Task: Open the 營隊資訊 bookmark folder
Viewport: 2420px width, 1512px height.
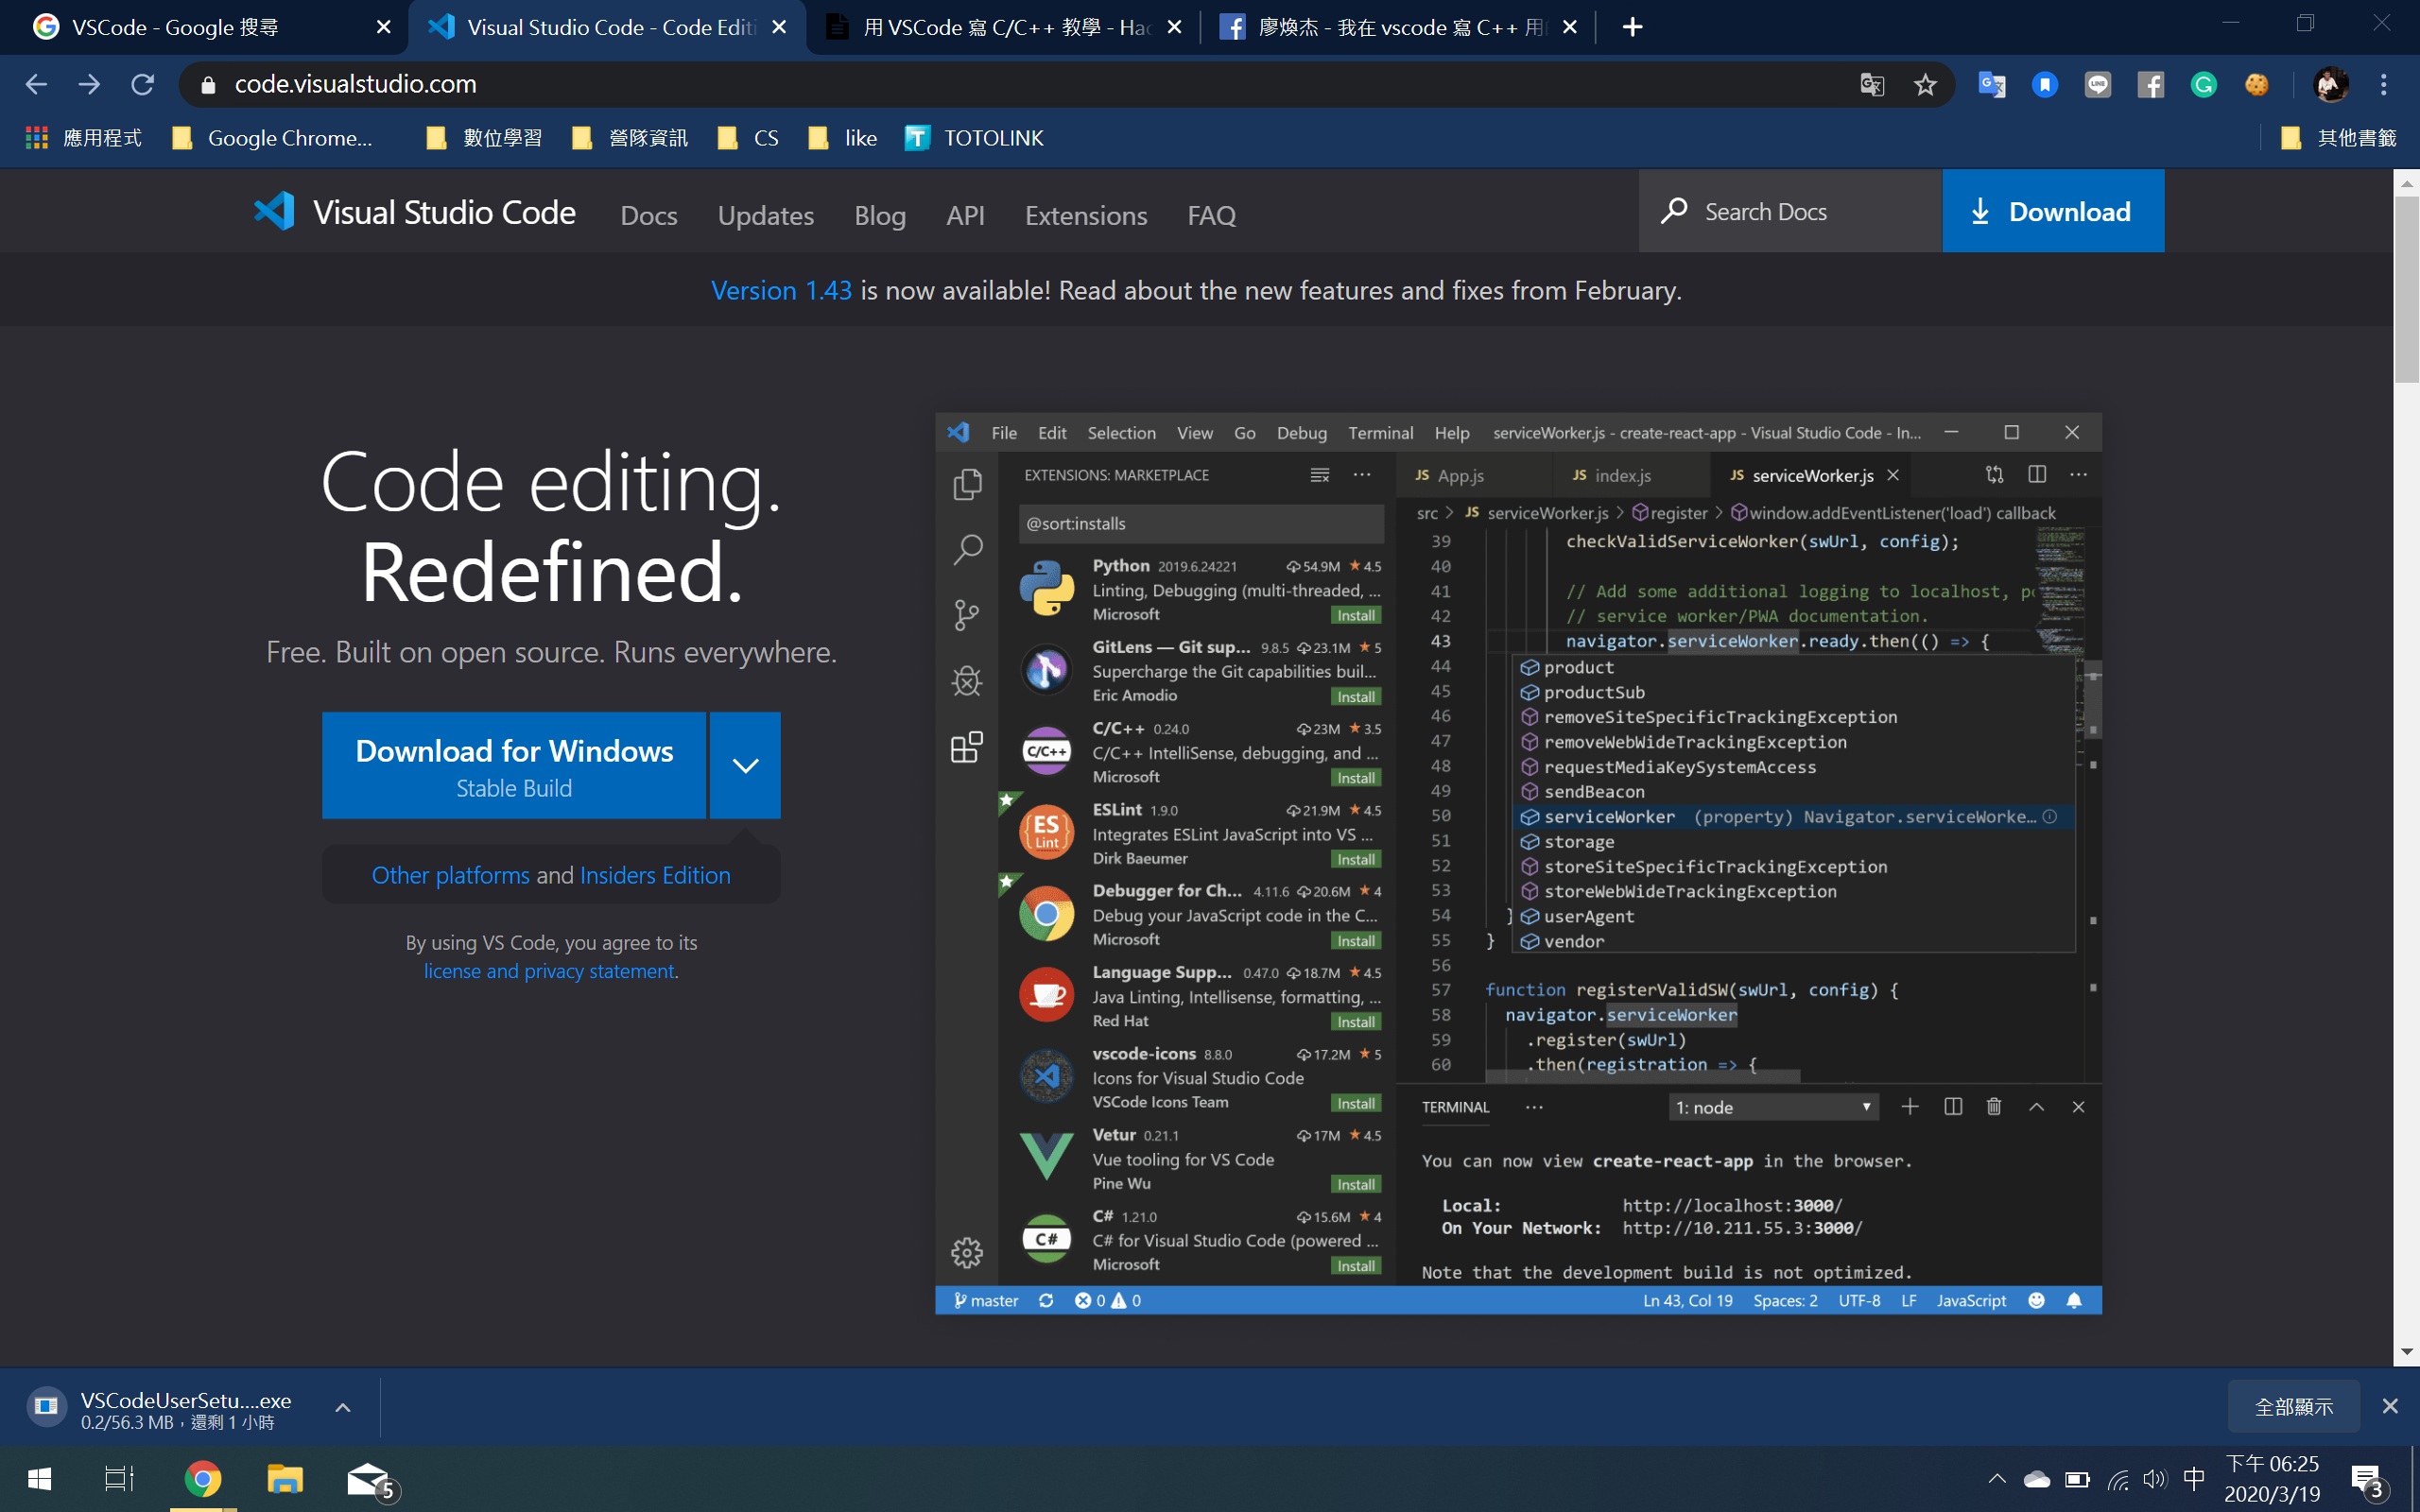Action: coord(631,138)
